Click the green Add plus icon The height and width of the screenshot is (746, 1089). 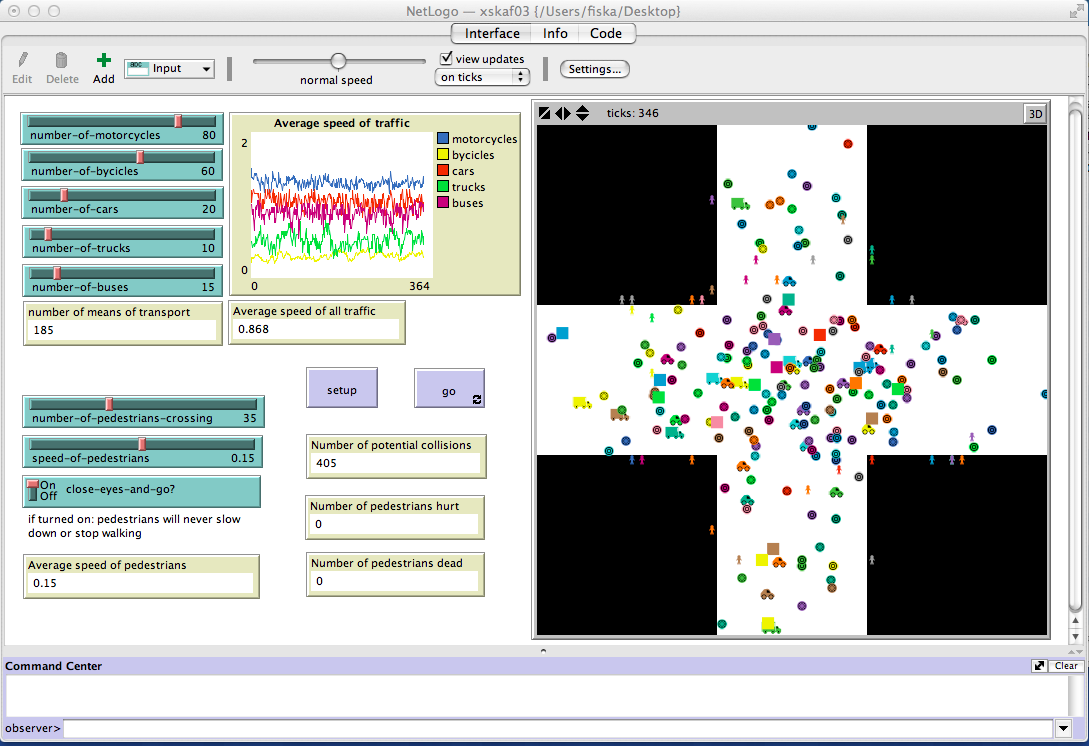point(104,61)
